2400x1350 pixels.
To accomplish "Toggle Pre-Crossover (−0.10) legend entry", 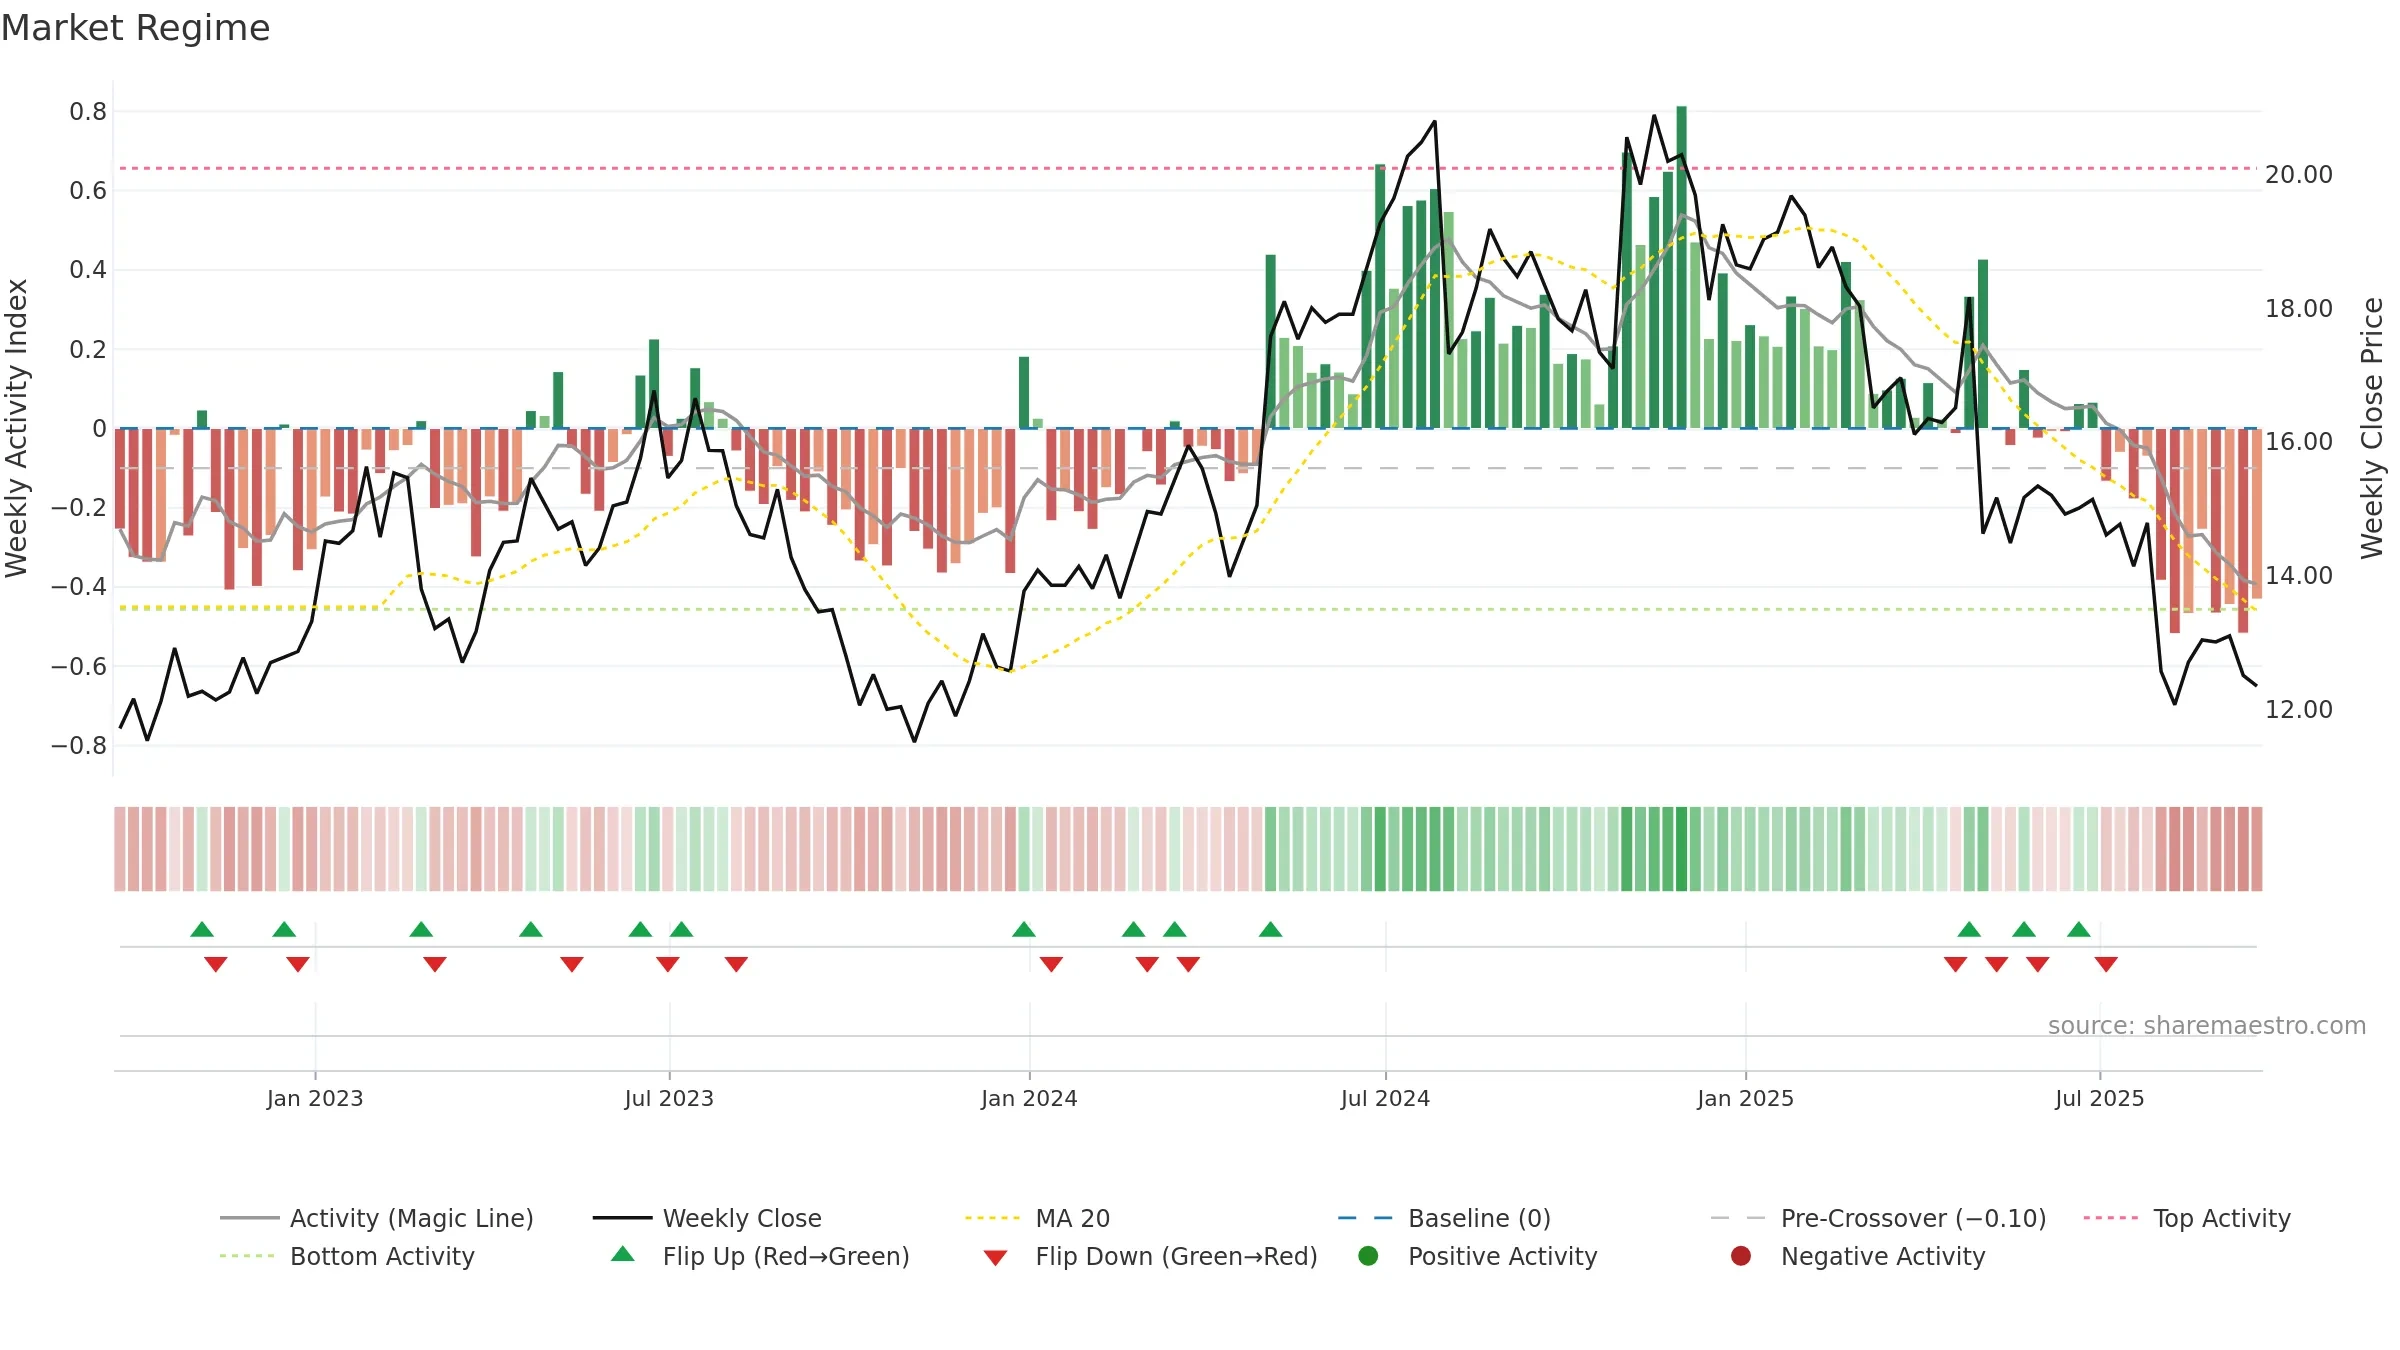I will [1878, 1218].
